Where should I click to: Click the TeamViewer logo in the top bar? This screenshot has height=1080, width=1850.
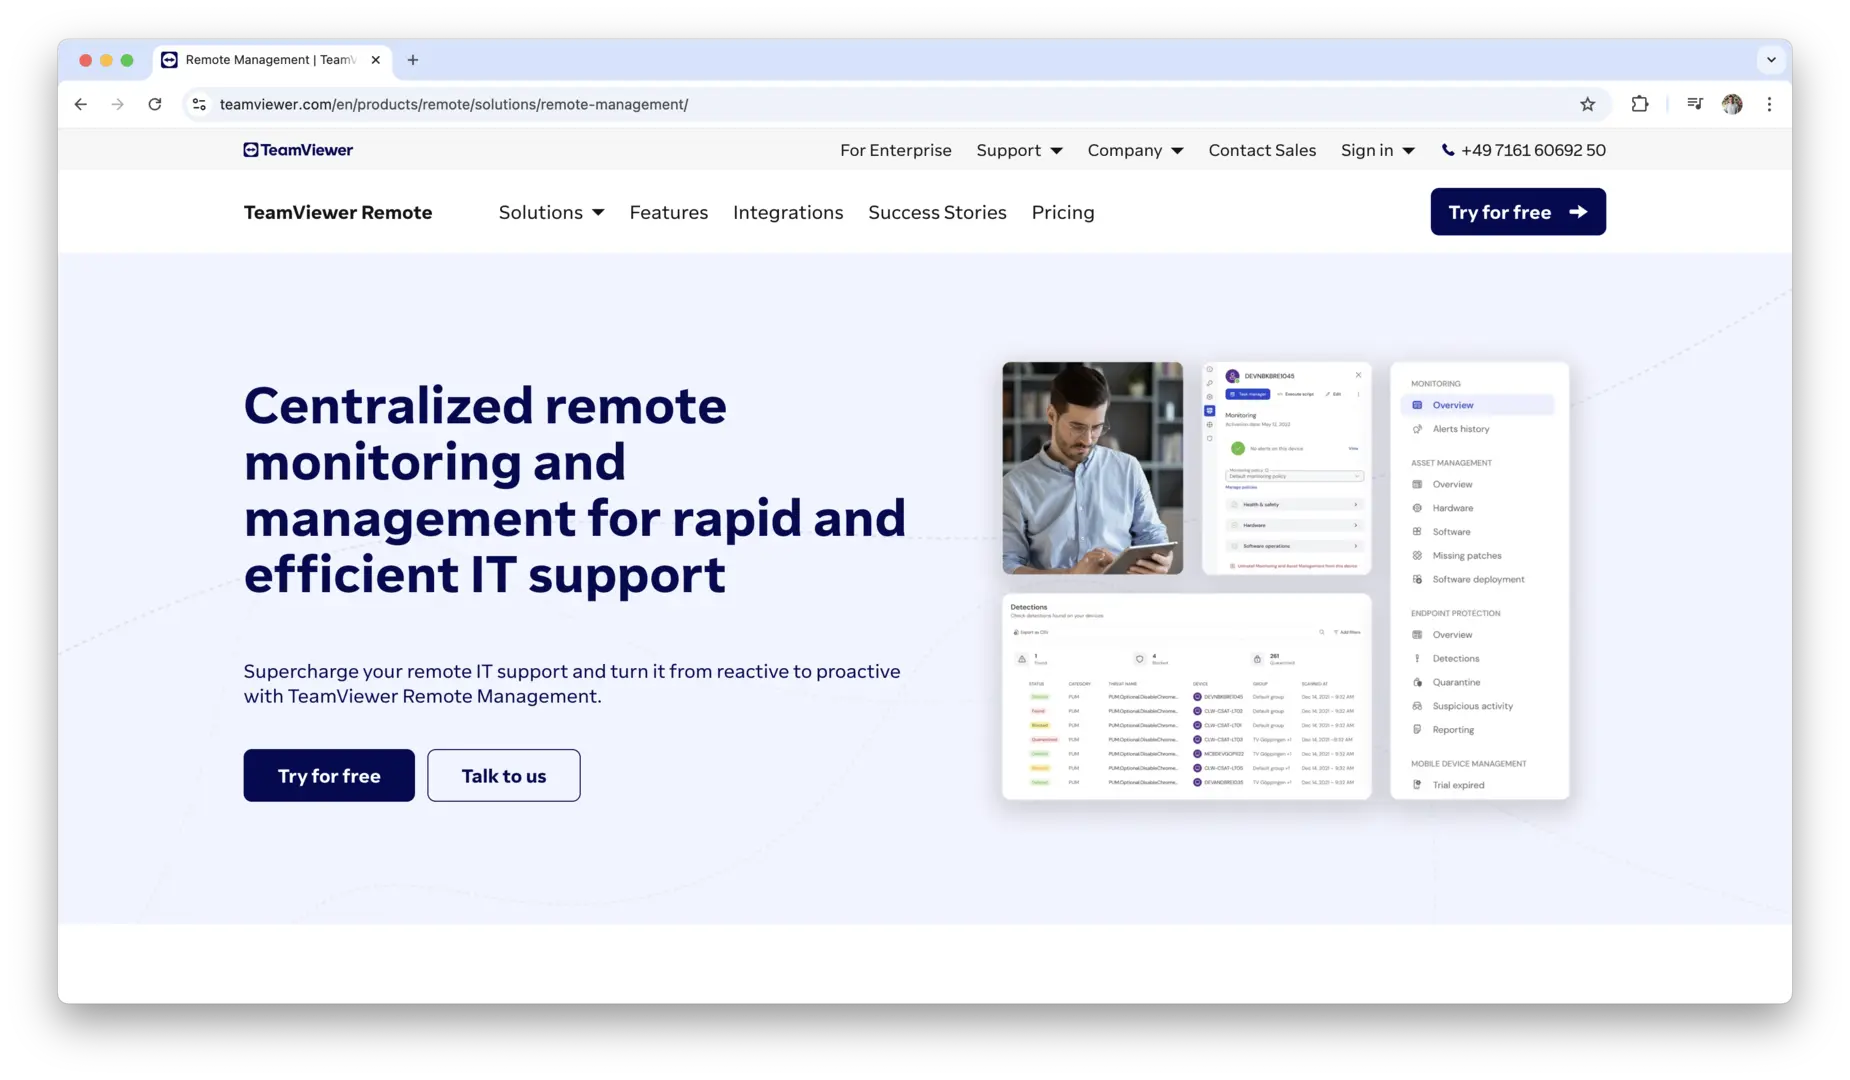coord(298,150)
